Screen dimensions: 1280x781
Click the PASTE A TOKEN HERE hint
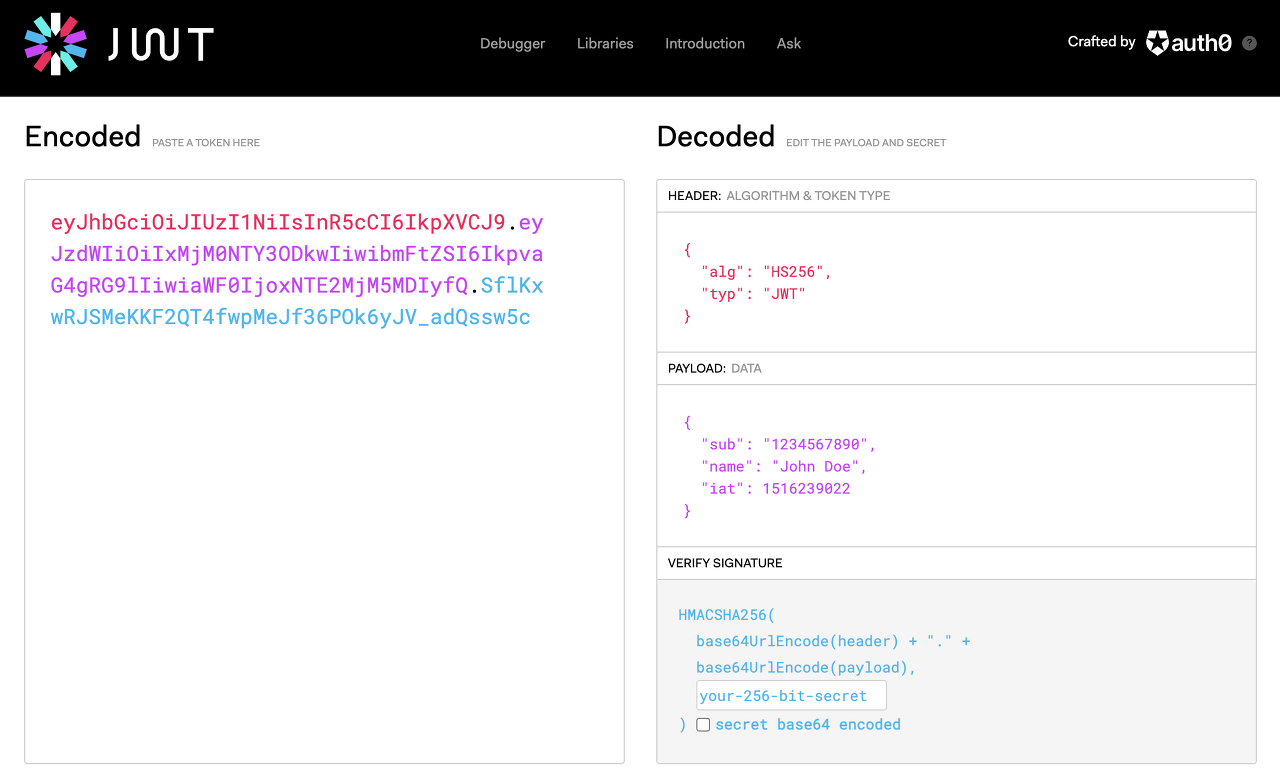206,143
